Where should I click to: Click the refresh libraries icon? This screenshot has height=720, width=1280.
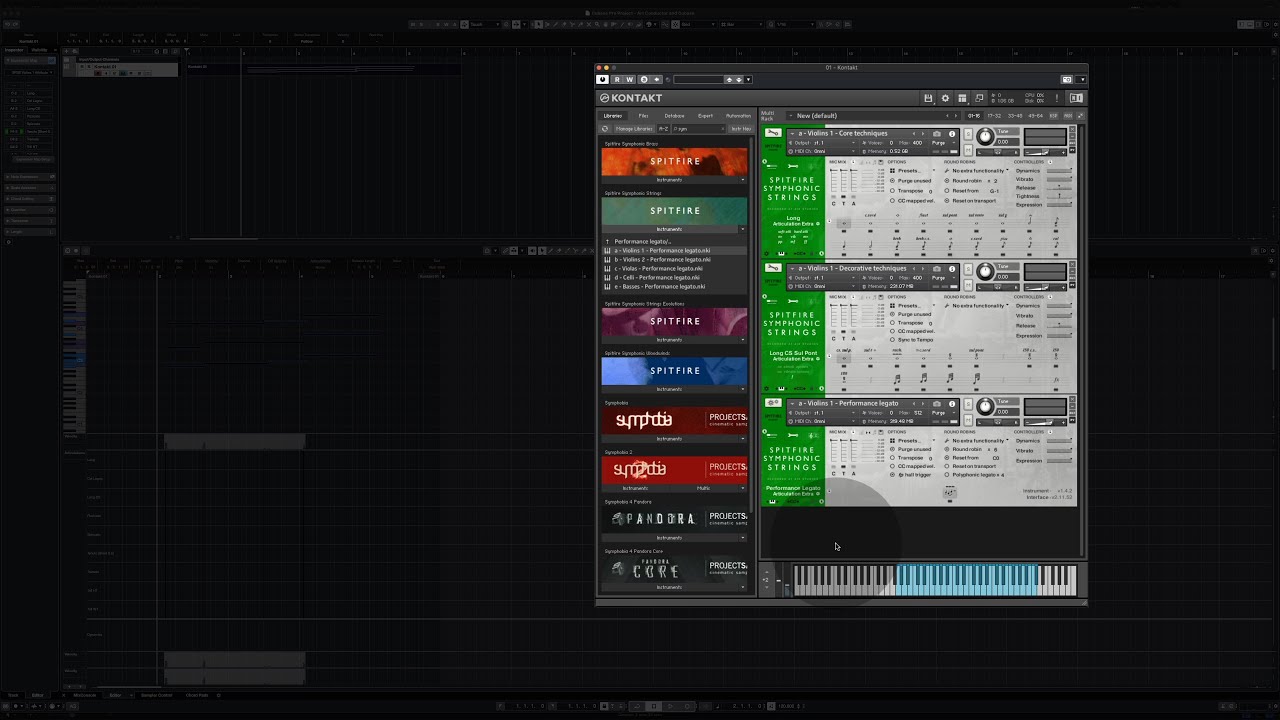[x=605, y=129]
